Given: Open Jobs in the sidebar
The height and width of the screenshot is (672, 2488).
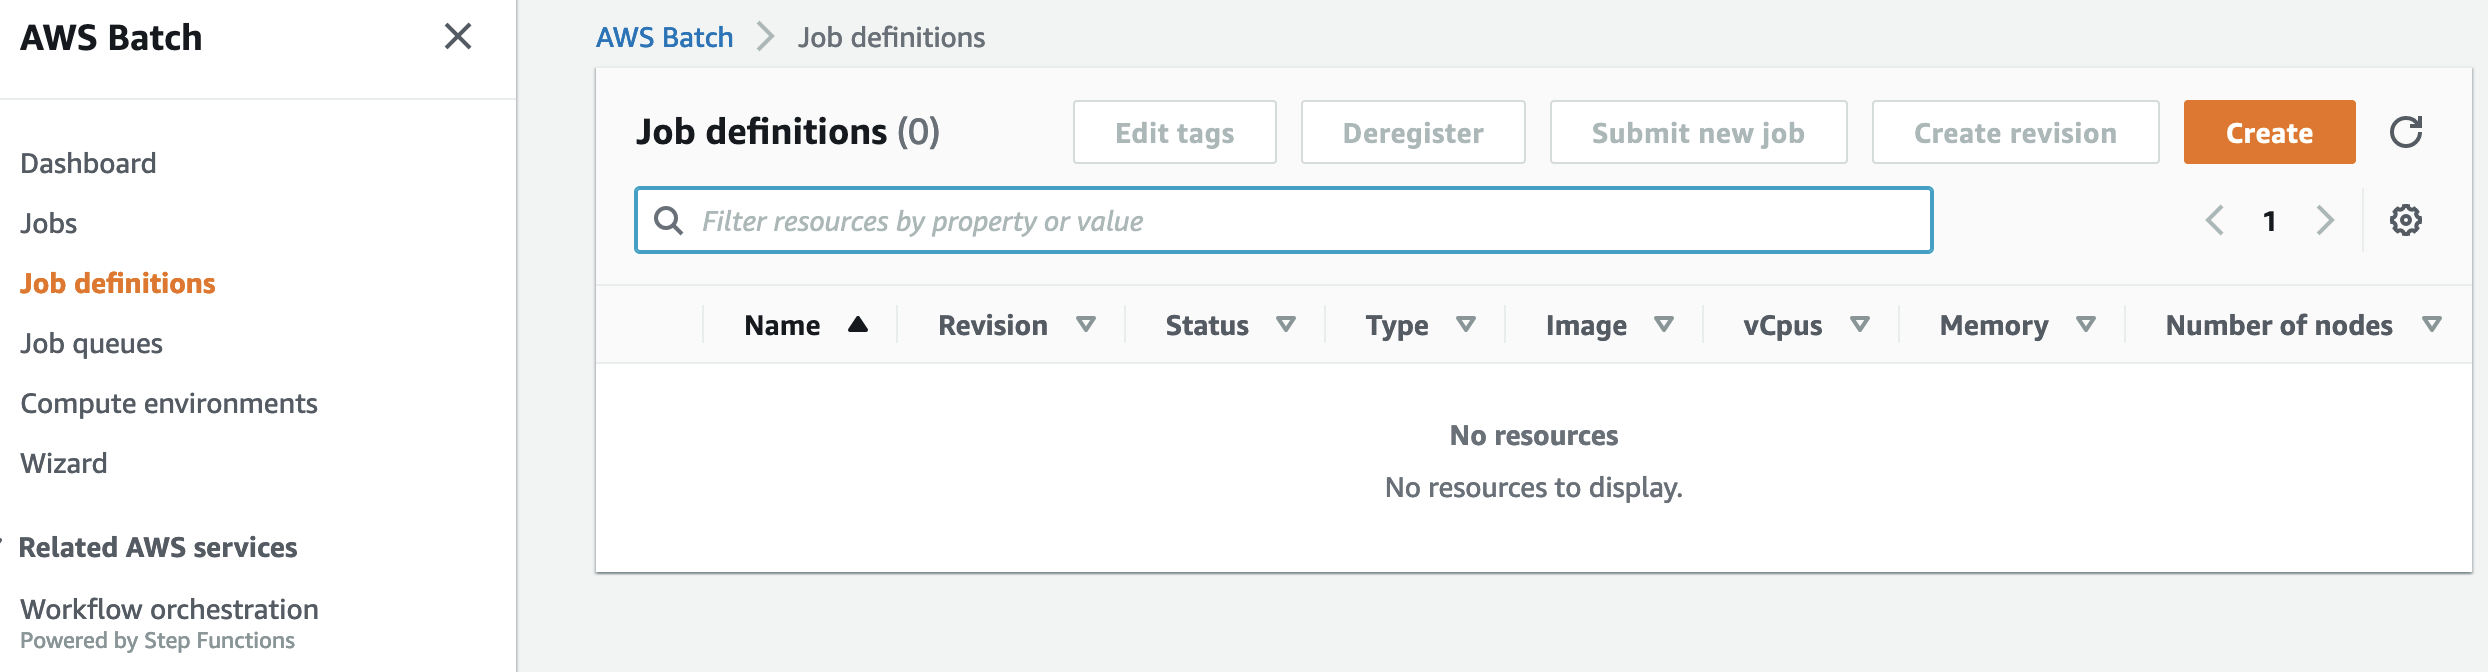Looking at the screenshot, I should click(48, 223).
